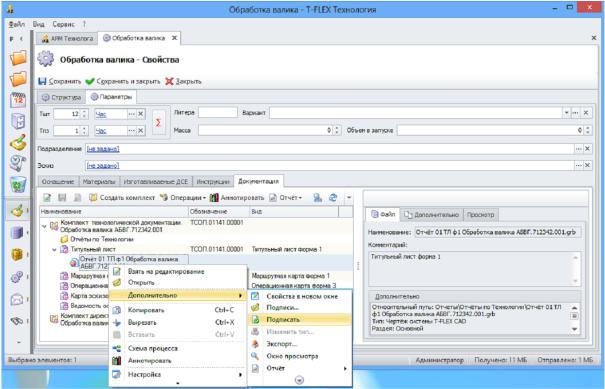605x389 pixels.
Task: Choose Вырезать in context menu
Action: coord(177,322)
